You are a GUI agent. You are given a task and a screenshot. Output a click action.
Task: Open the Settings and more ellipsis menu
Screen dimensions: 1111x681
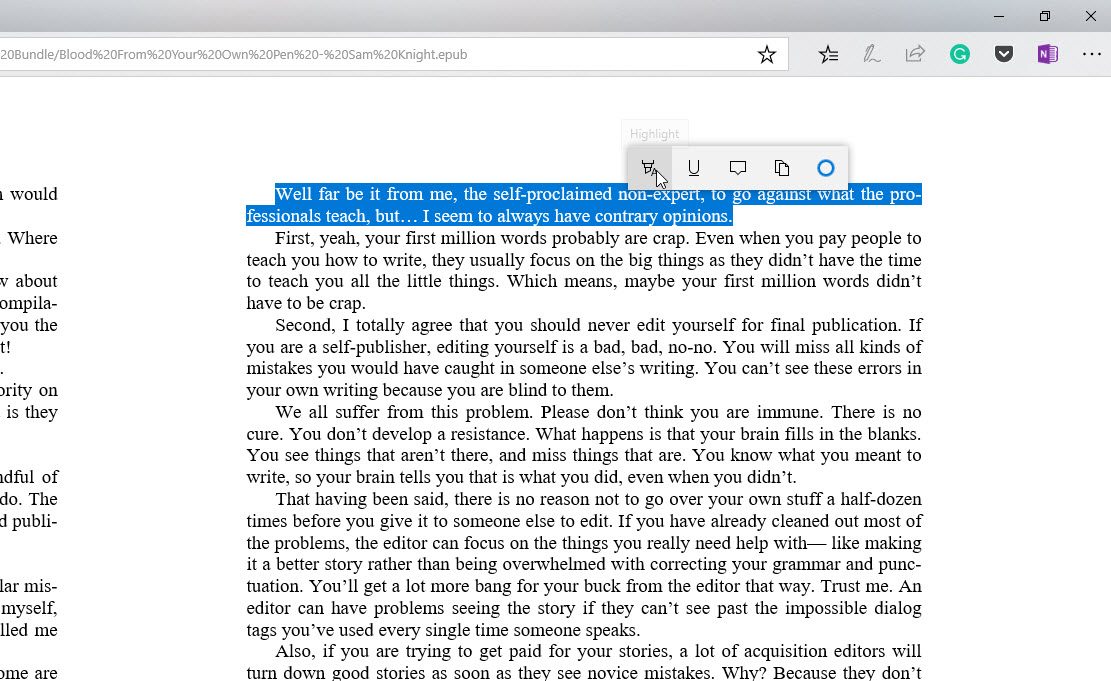pos(1091,55)
